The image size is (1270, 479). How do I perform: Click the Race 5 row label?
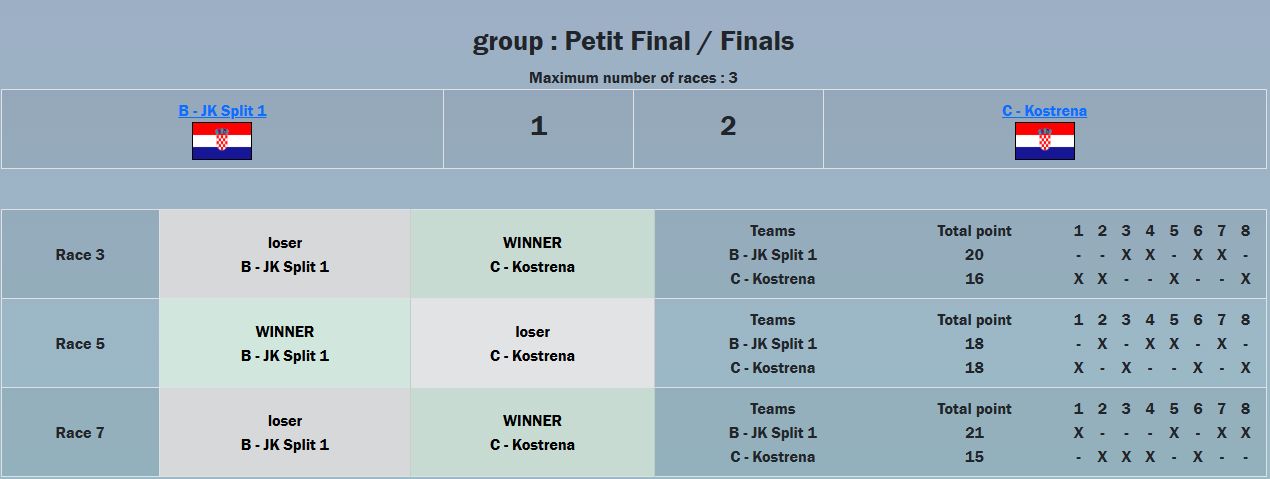[x=80, y=343]
